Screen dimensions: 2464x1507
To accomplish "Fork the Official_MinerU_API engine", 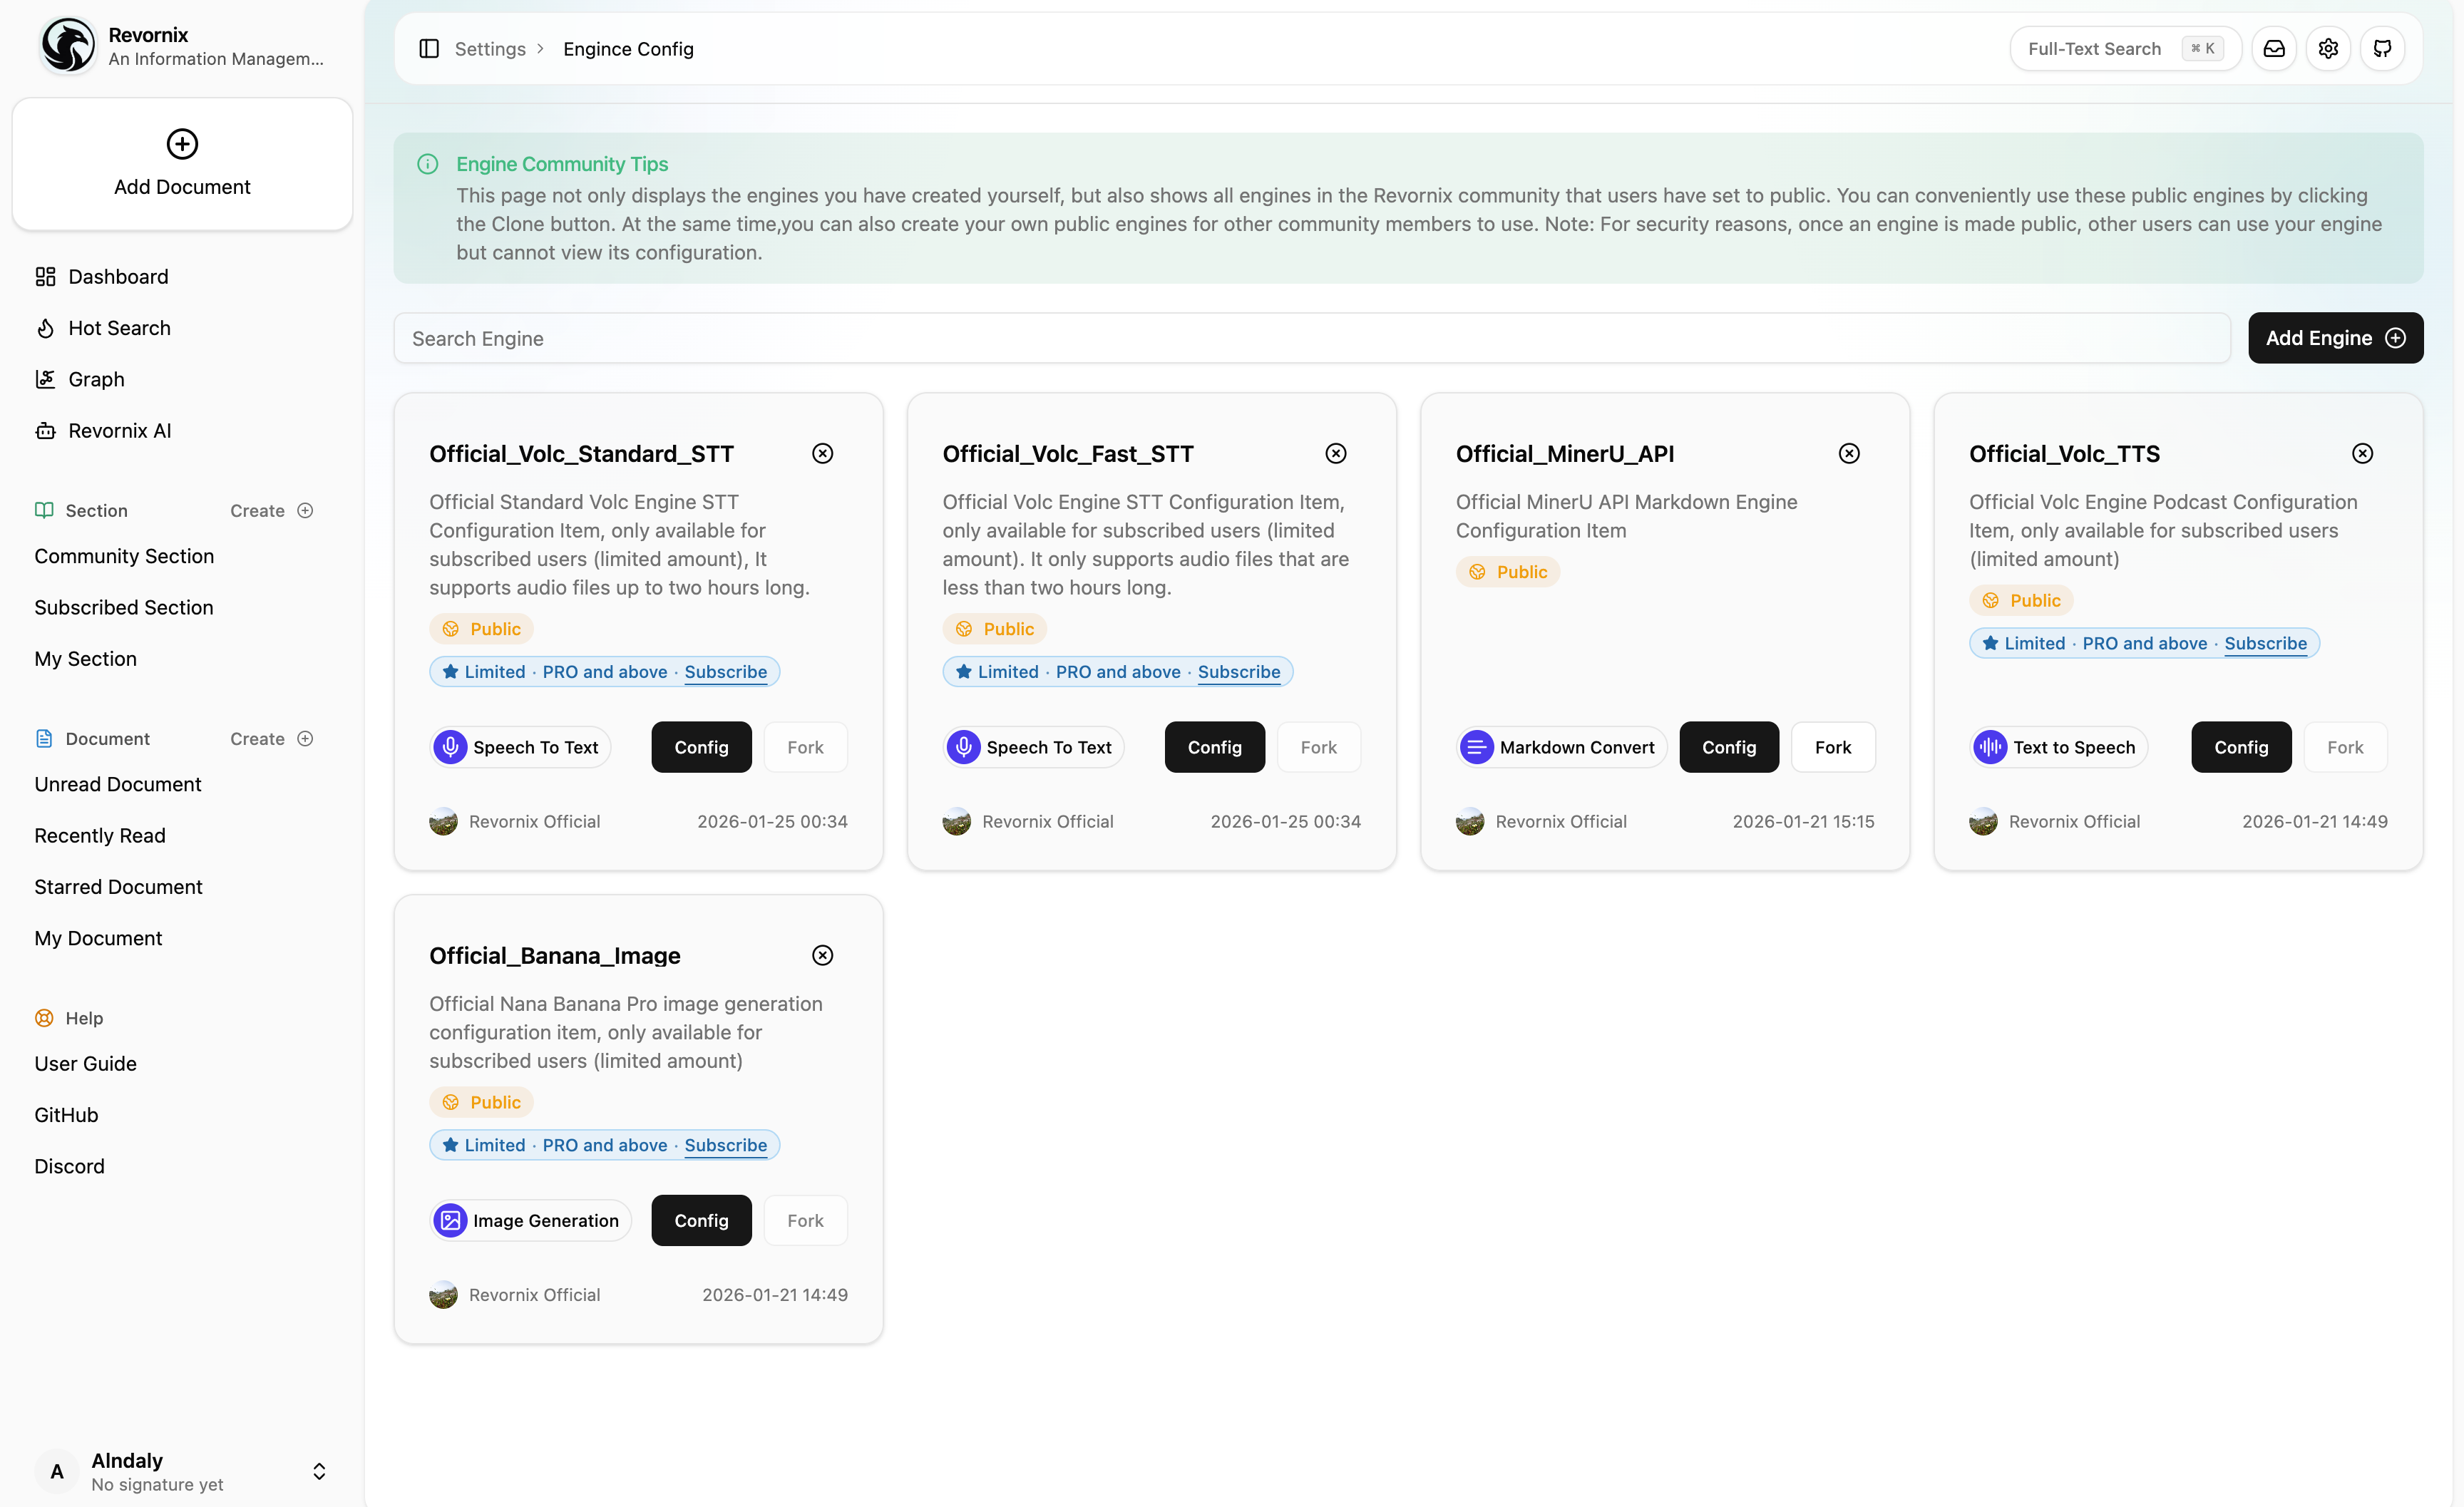I will pyautogui.click(x=1832, y=747).
